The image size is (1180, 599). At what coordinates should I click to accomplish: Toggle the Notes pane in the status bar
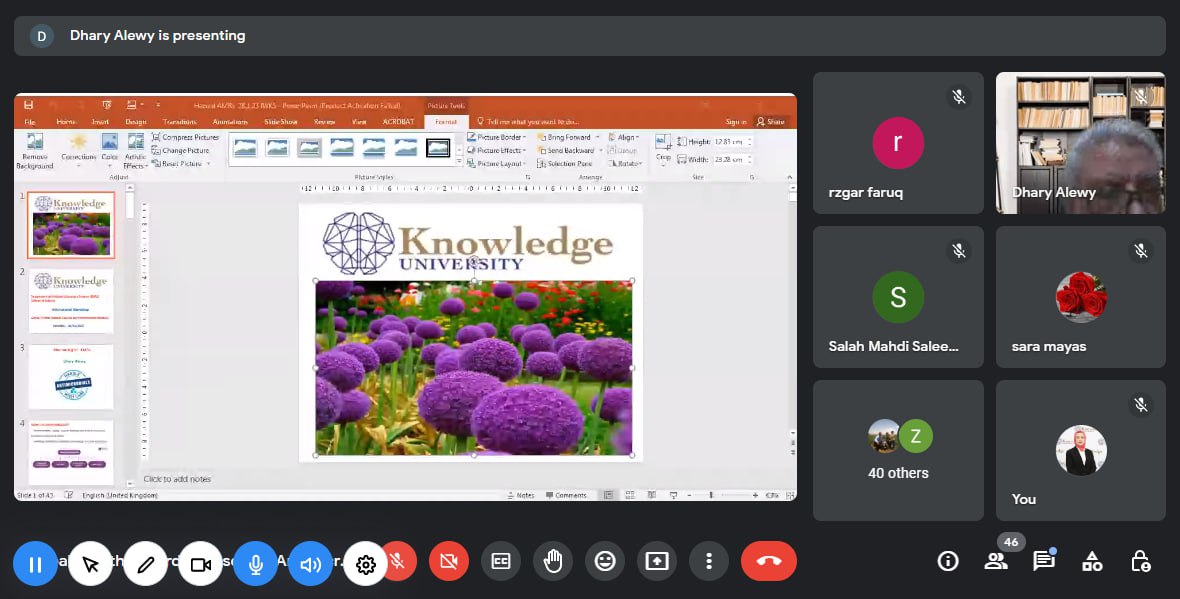click(521, 495)
